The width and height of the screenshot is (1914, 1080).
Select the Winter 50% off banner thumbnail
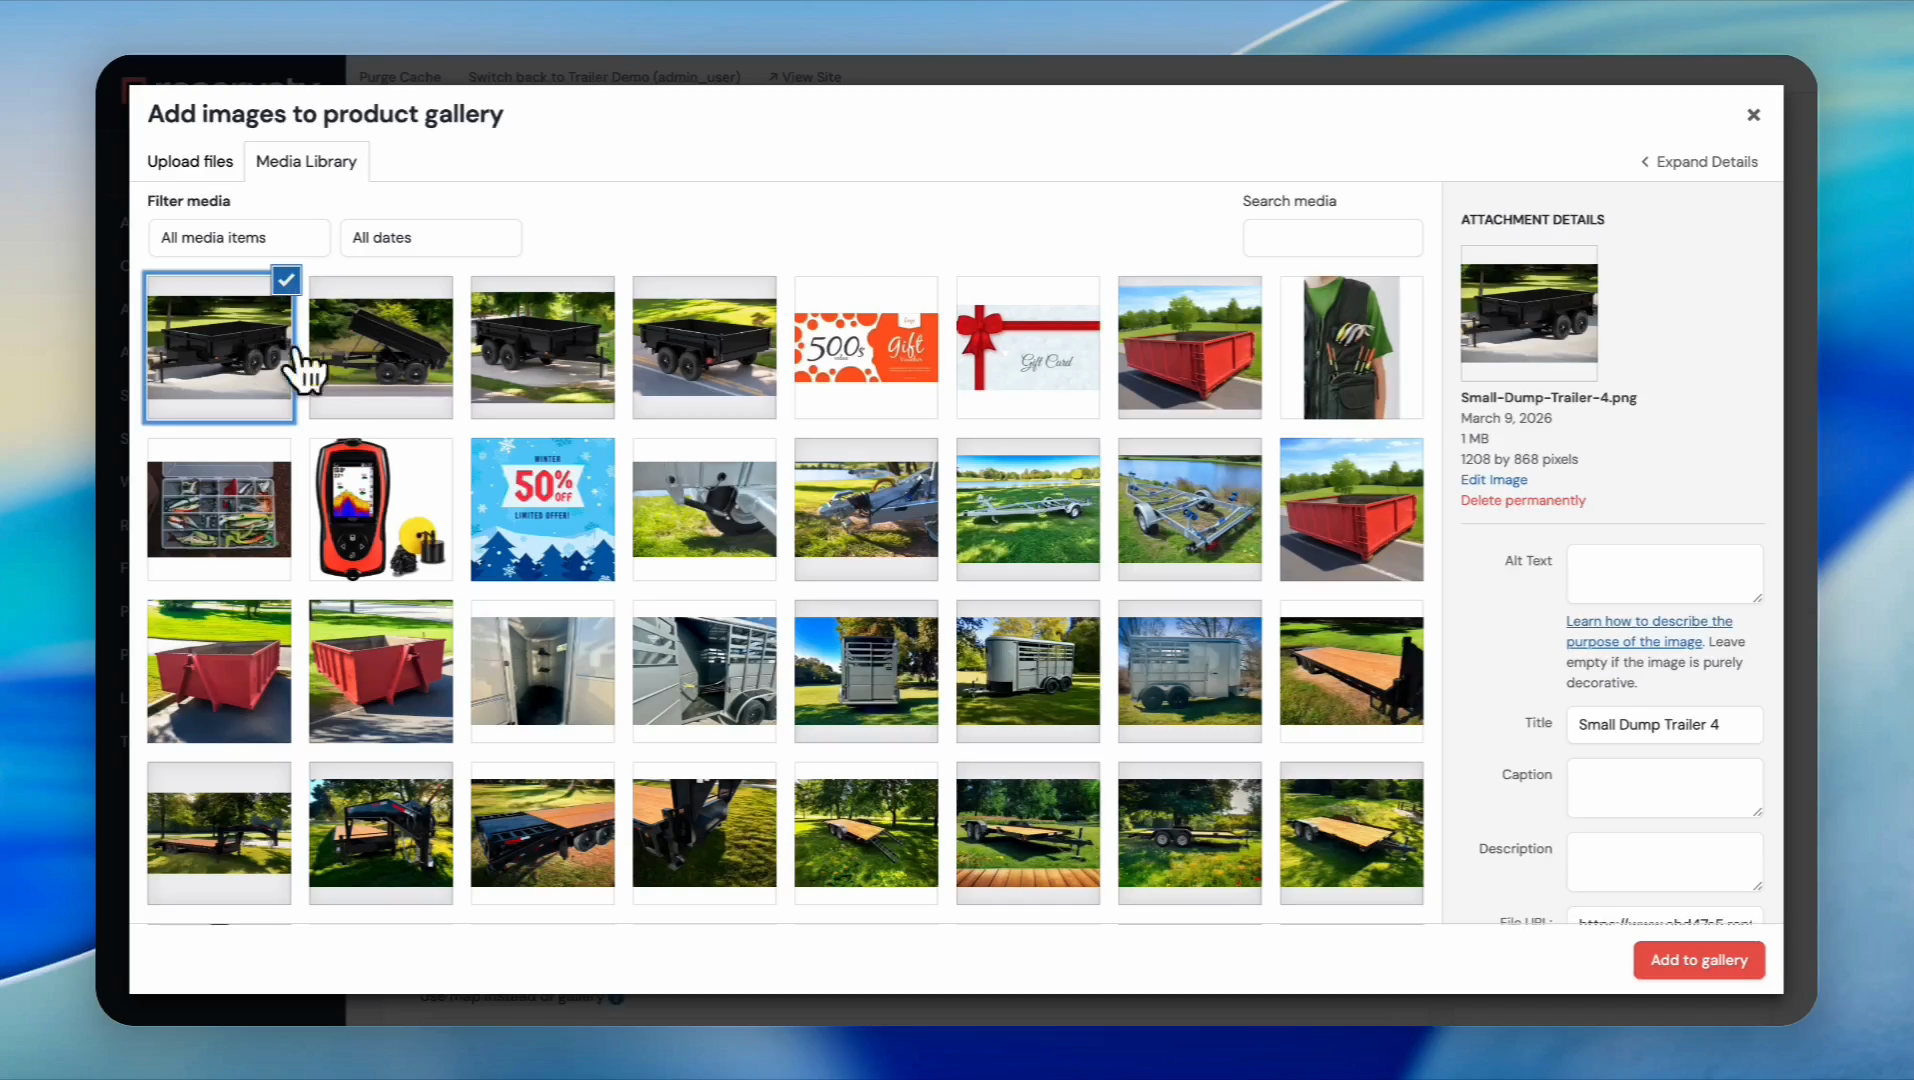pyautogui.click(x=543, y=509)
